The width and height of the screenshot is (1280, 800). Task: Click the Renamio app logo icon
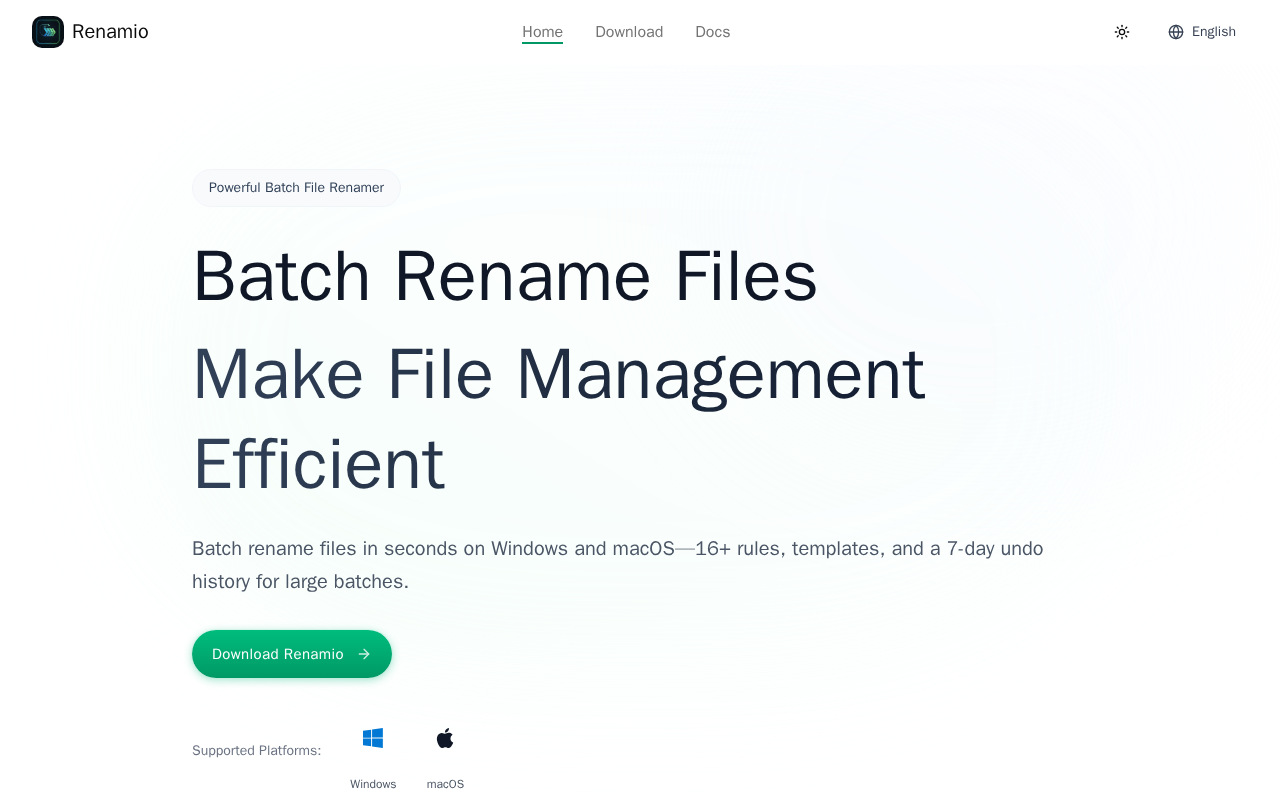tap(48, 32)
